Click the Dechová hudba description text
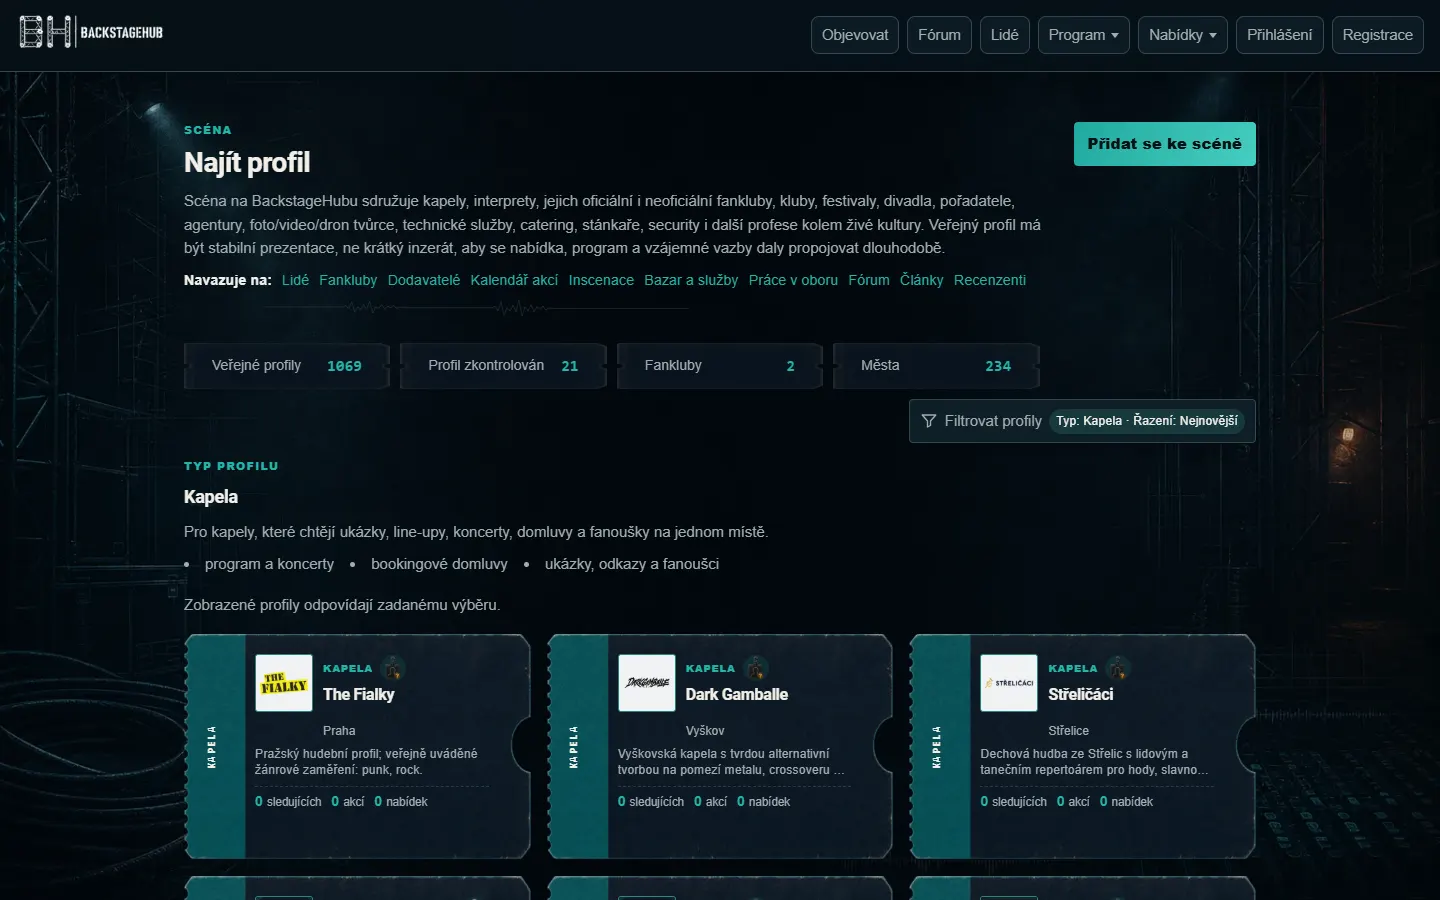The height and width of the screenshot is (900, 1440). [1094, 762]
